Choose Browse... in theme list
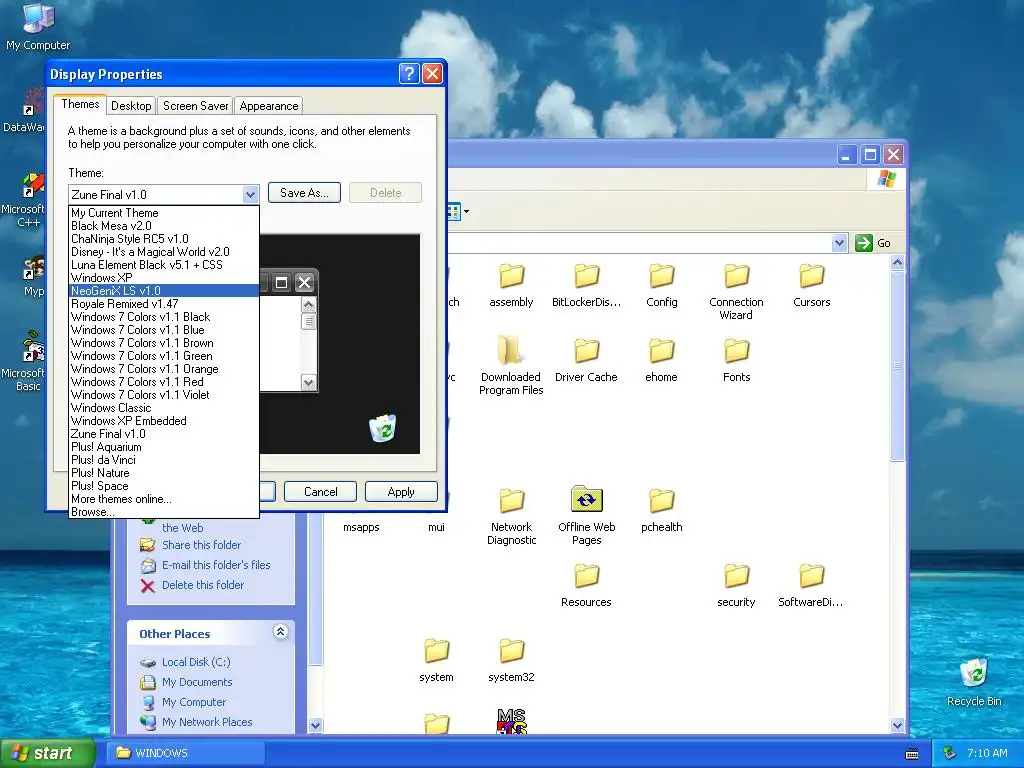 coord(164,513)
